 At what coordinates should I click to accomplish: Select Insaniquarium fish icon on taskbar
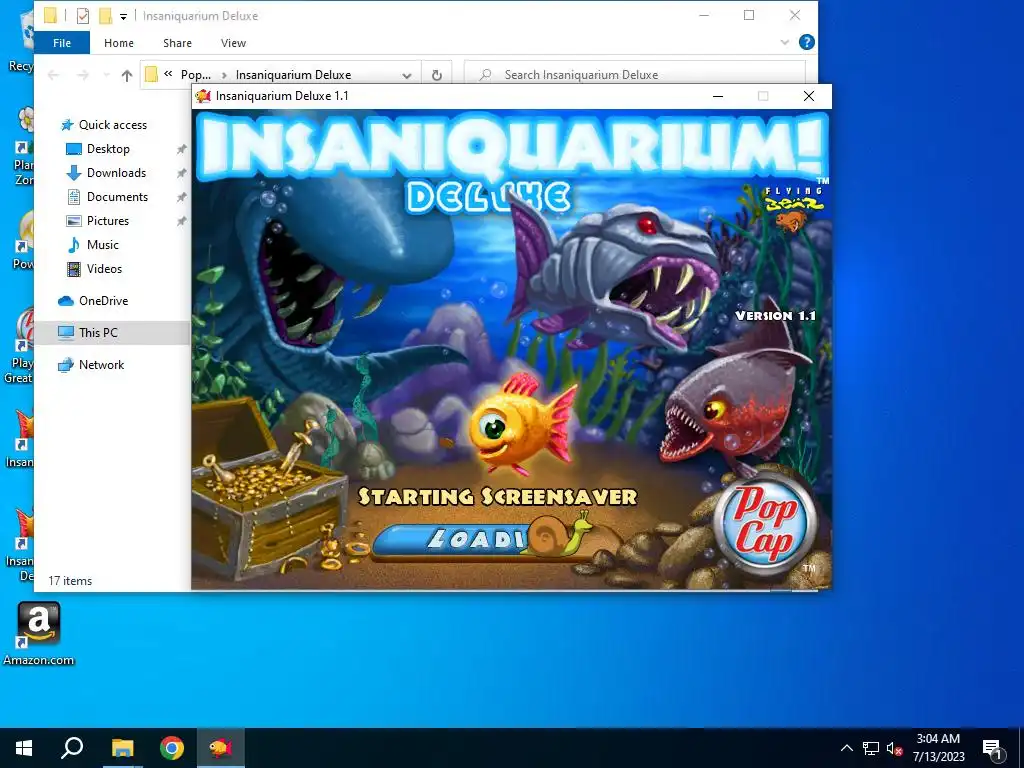point(221,748)
